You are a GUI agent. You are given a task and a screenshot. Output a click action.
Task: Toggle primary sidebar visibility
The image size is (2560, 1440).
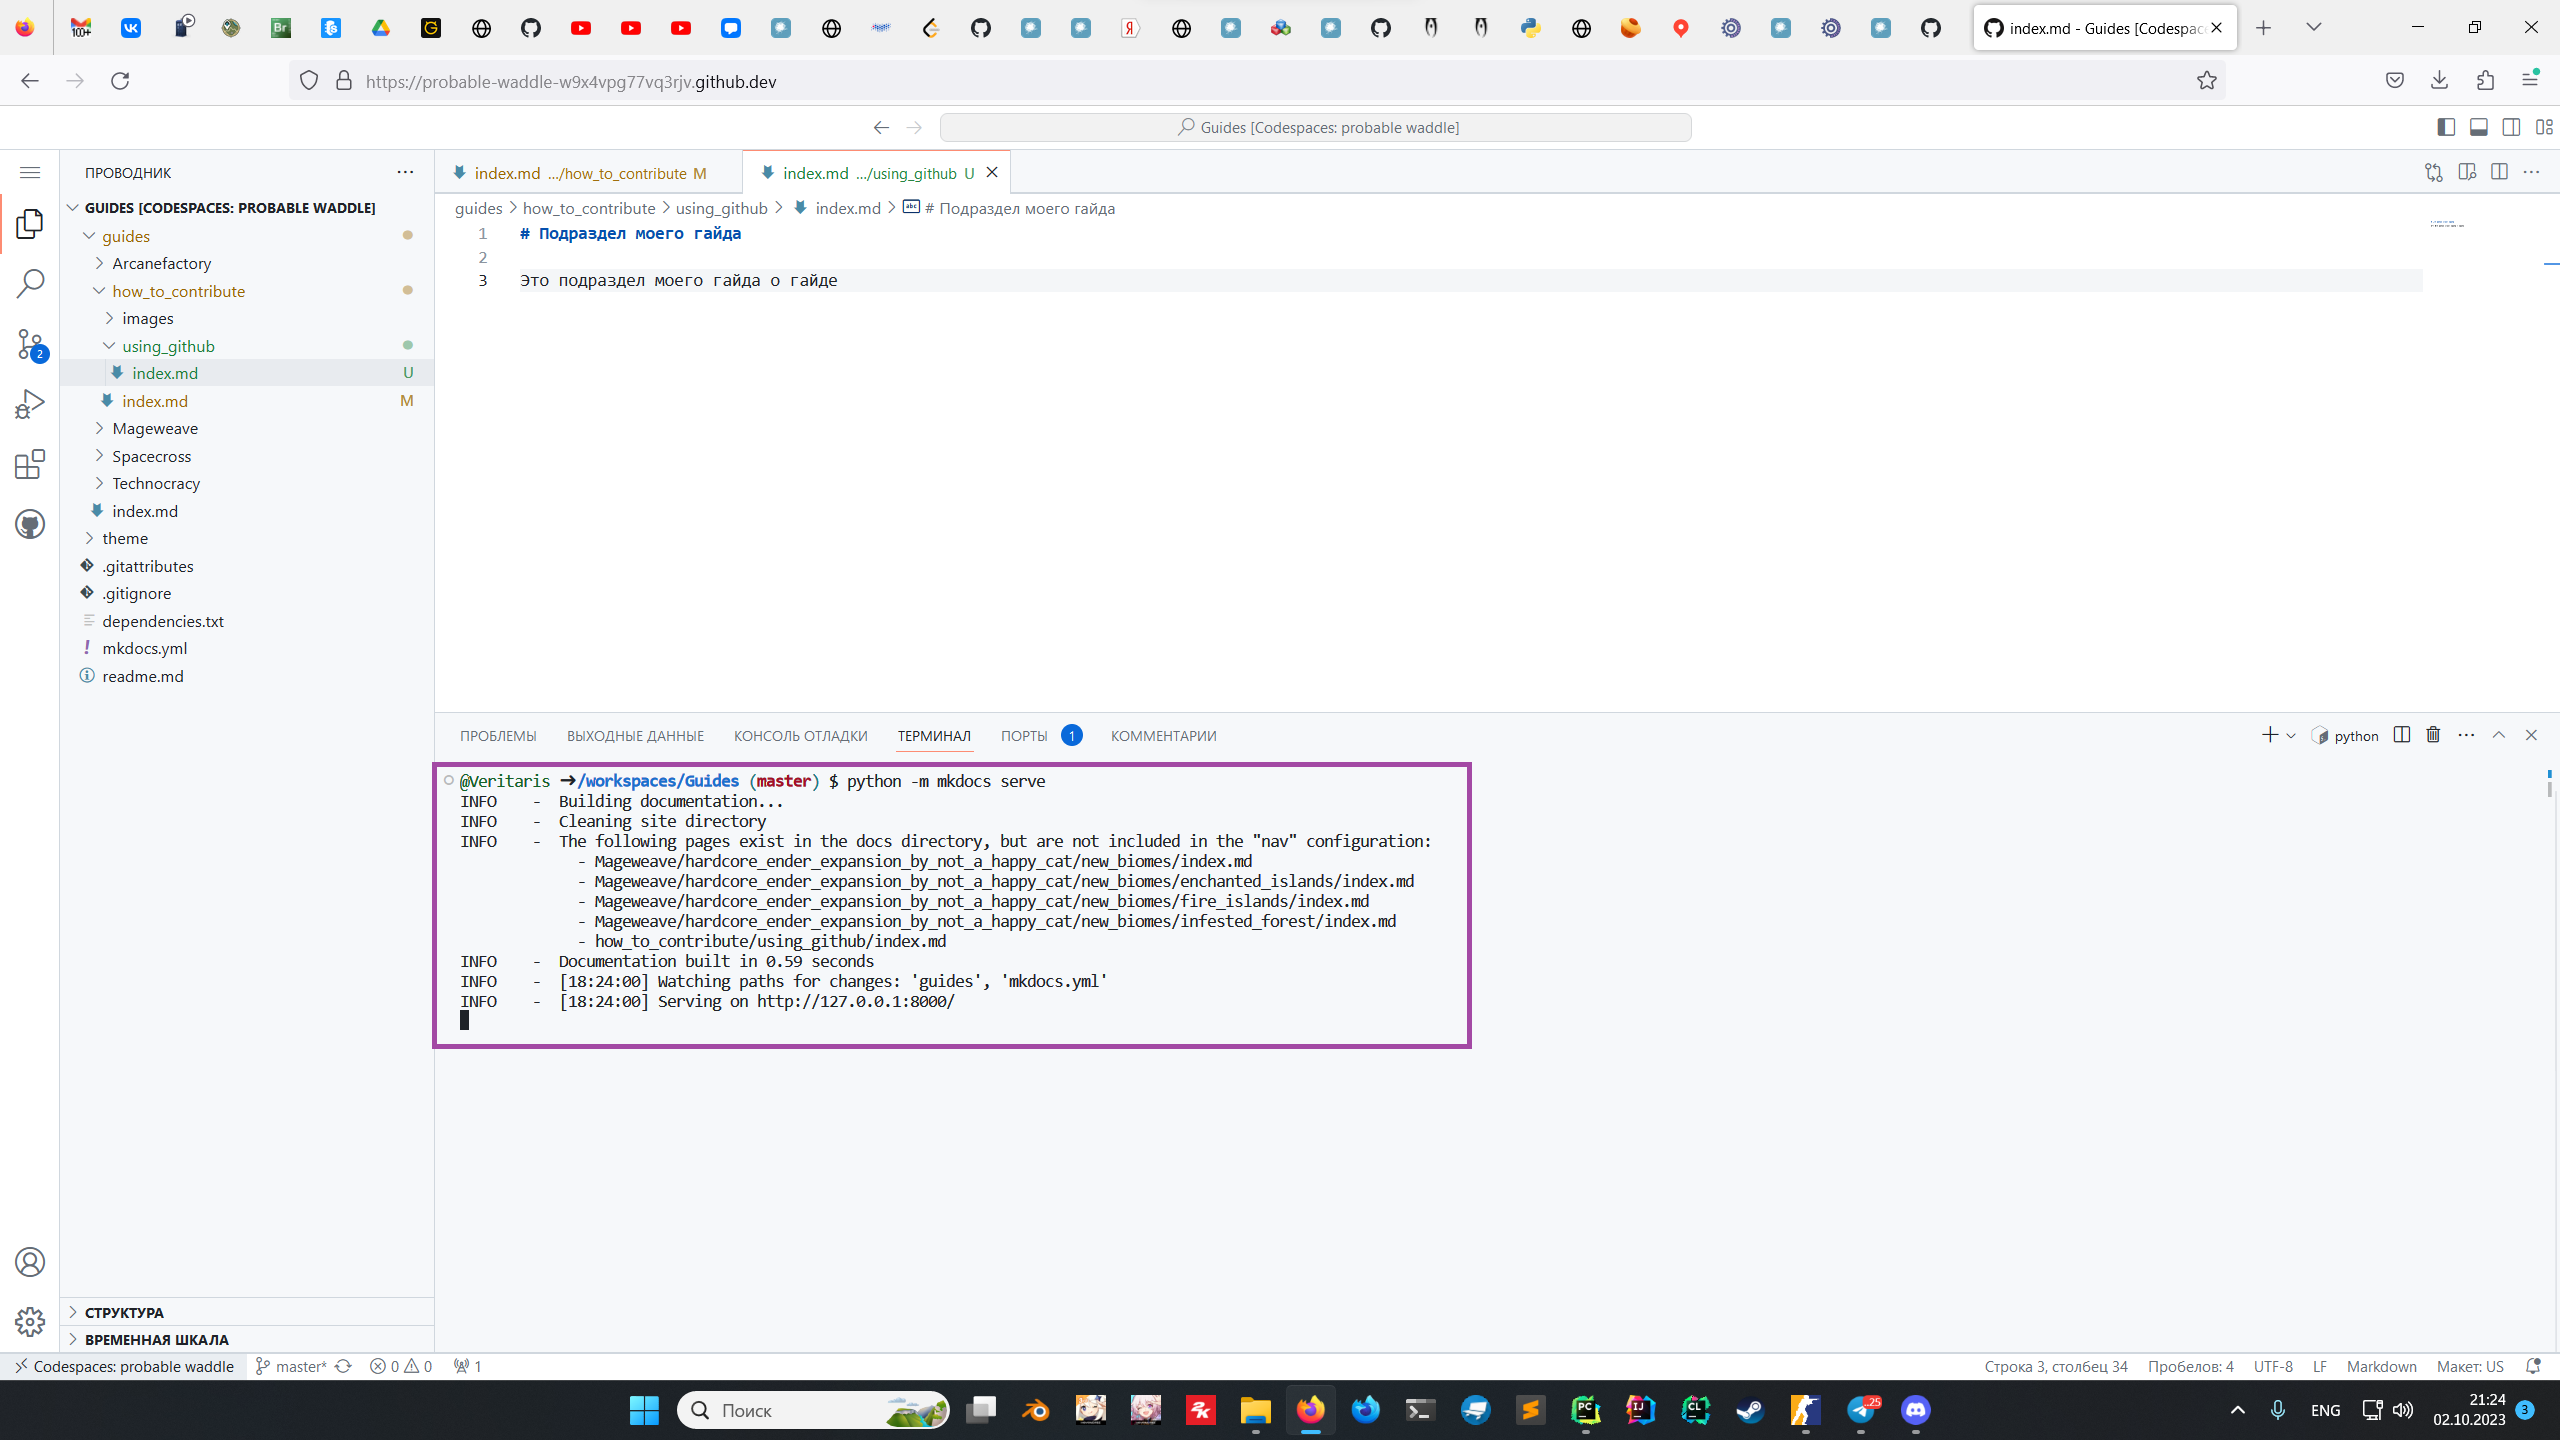(2446, 127)
